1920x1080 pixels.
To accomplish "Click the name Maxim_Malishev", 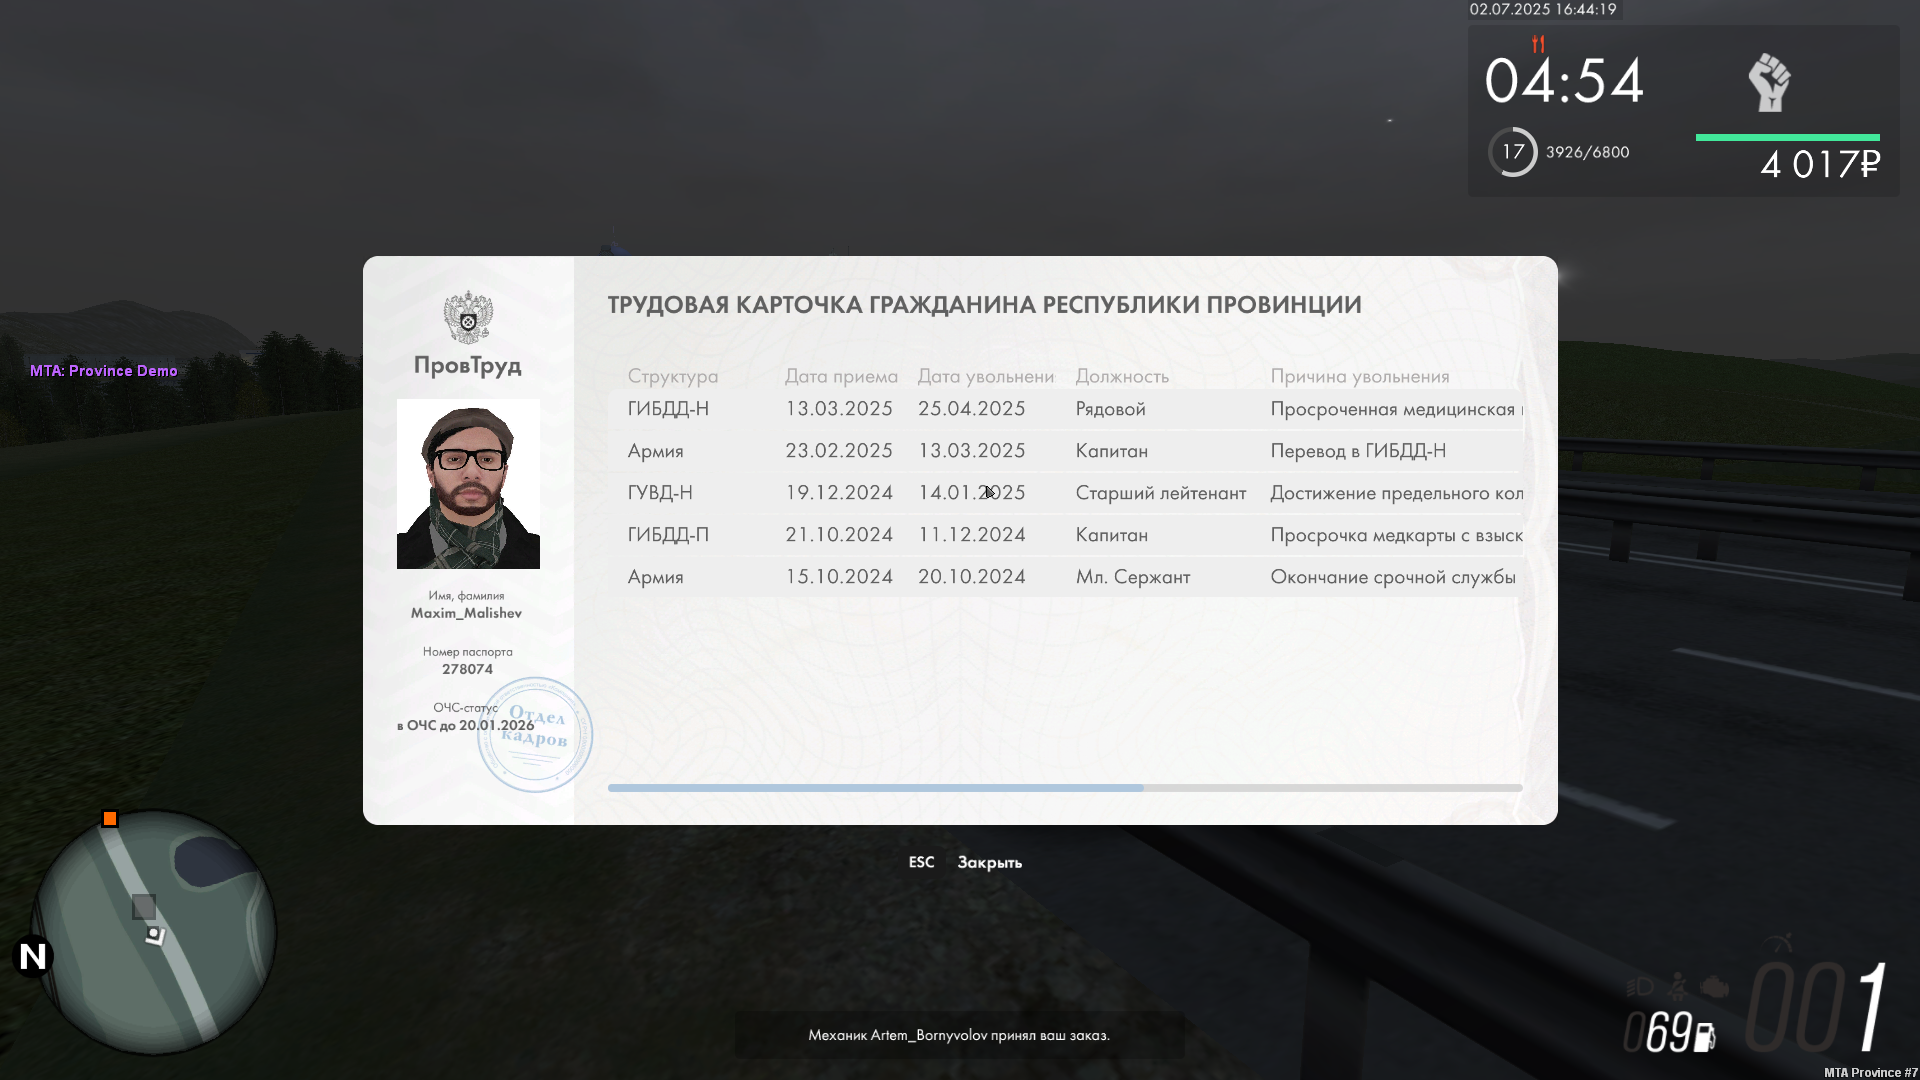I will pyautogui.click(x=466, y=613).
